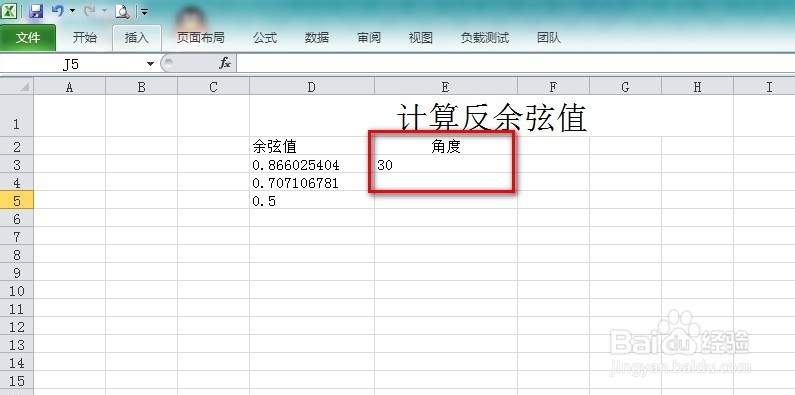Viewport: 795px width, 395px height.
Task: Select the 余弦值 header cell
Action: pos(312,146)
